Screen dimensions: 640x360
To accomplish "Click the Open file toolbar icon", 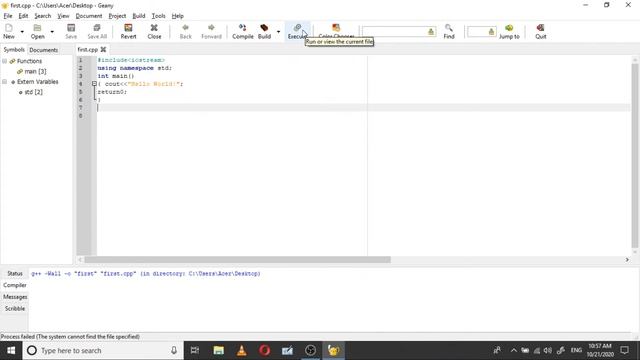I will point(38,31).
